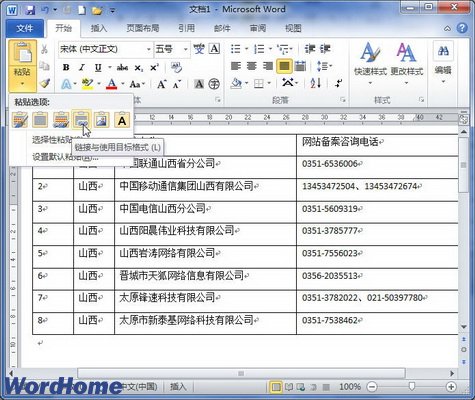This screenshot has height=400, width=475.
Task: Switch to the 邮件 Mailings tab
Action: (x=222, y=28)
